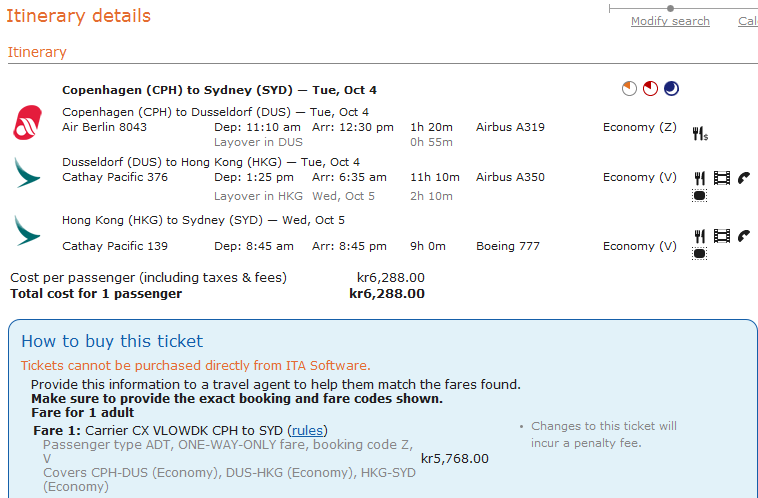Click the orange pie-clock icon in trip header
The image size is (758, 498).
coord(629,89)
